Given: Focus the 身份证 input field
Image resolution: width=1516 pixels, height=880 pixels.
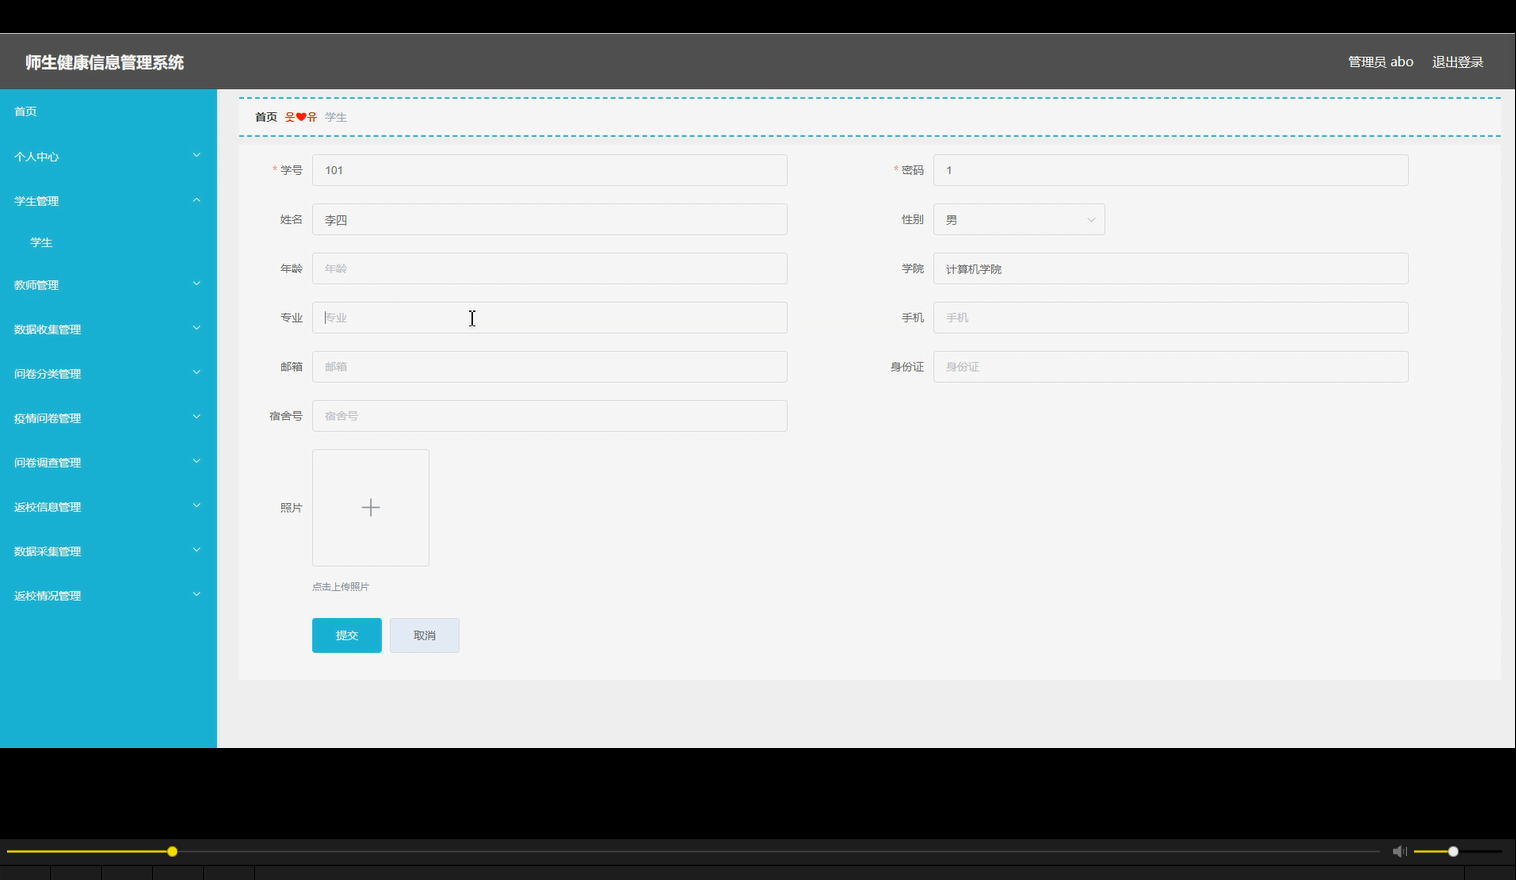Looking at the screenshot, I should tap(1170, 366).
